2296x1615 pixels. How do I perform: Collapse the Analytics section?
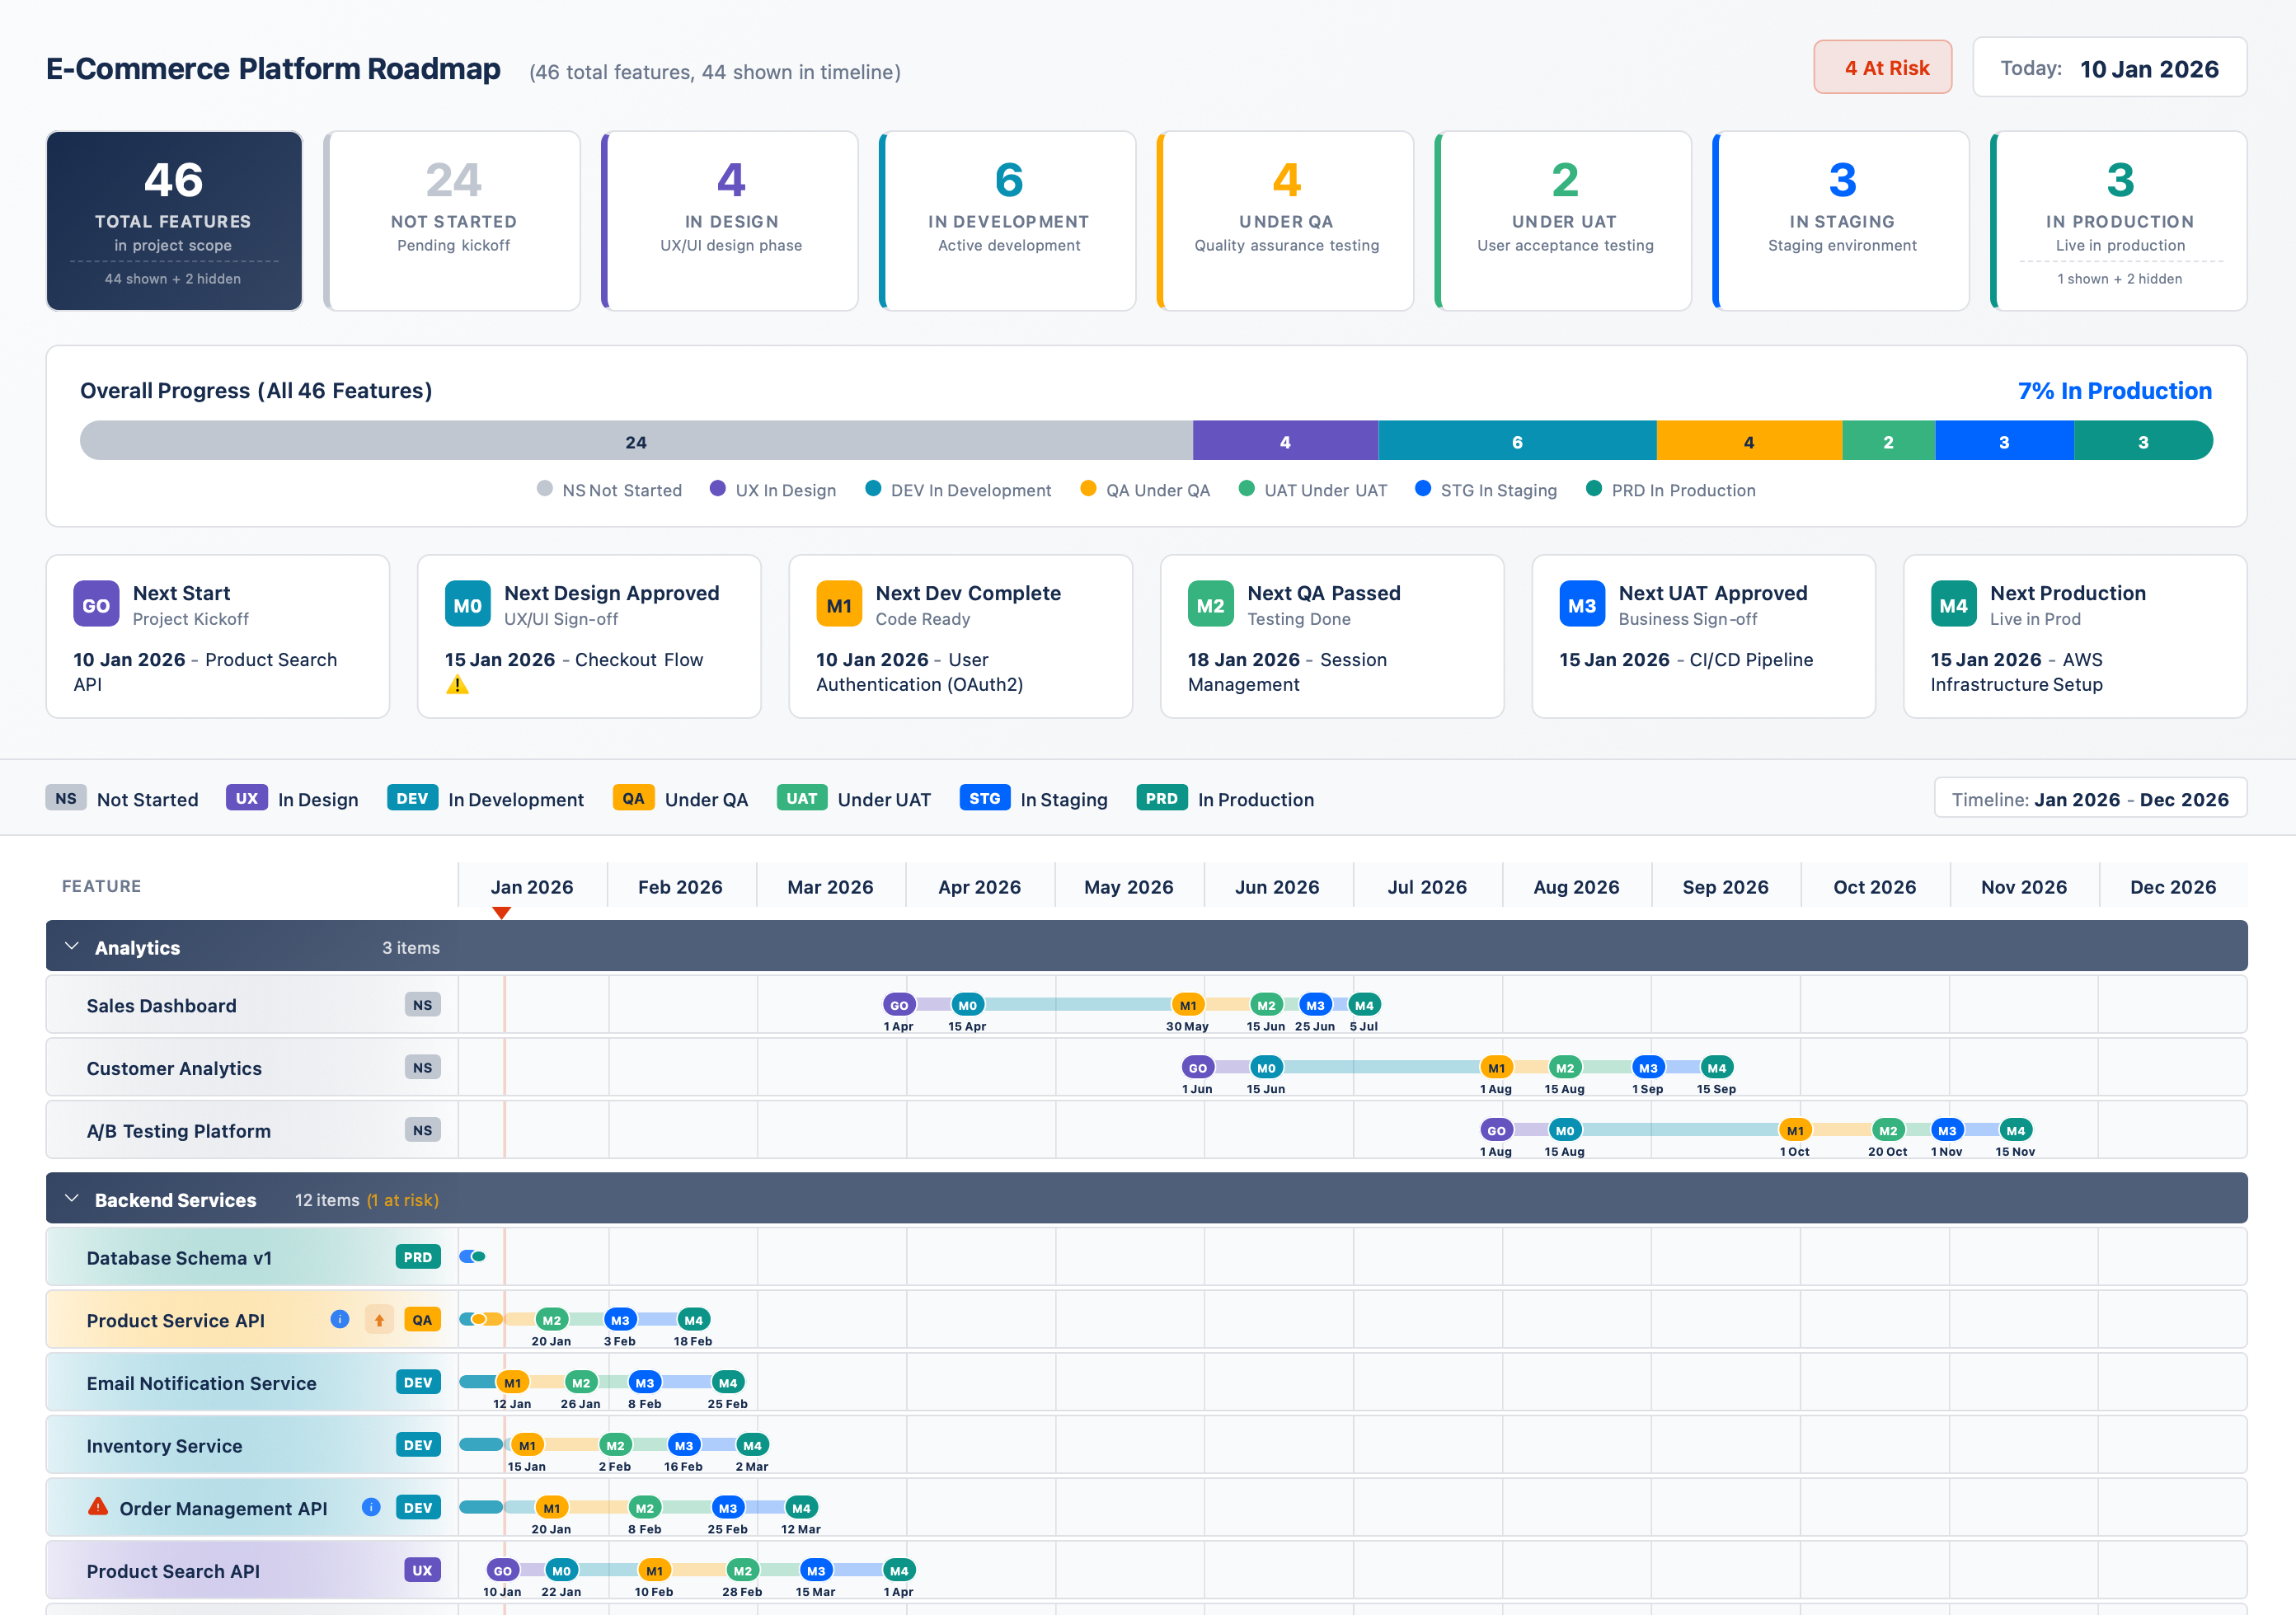pos(70,946)
